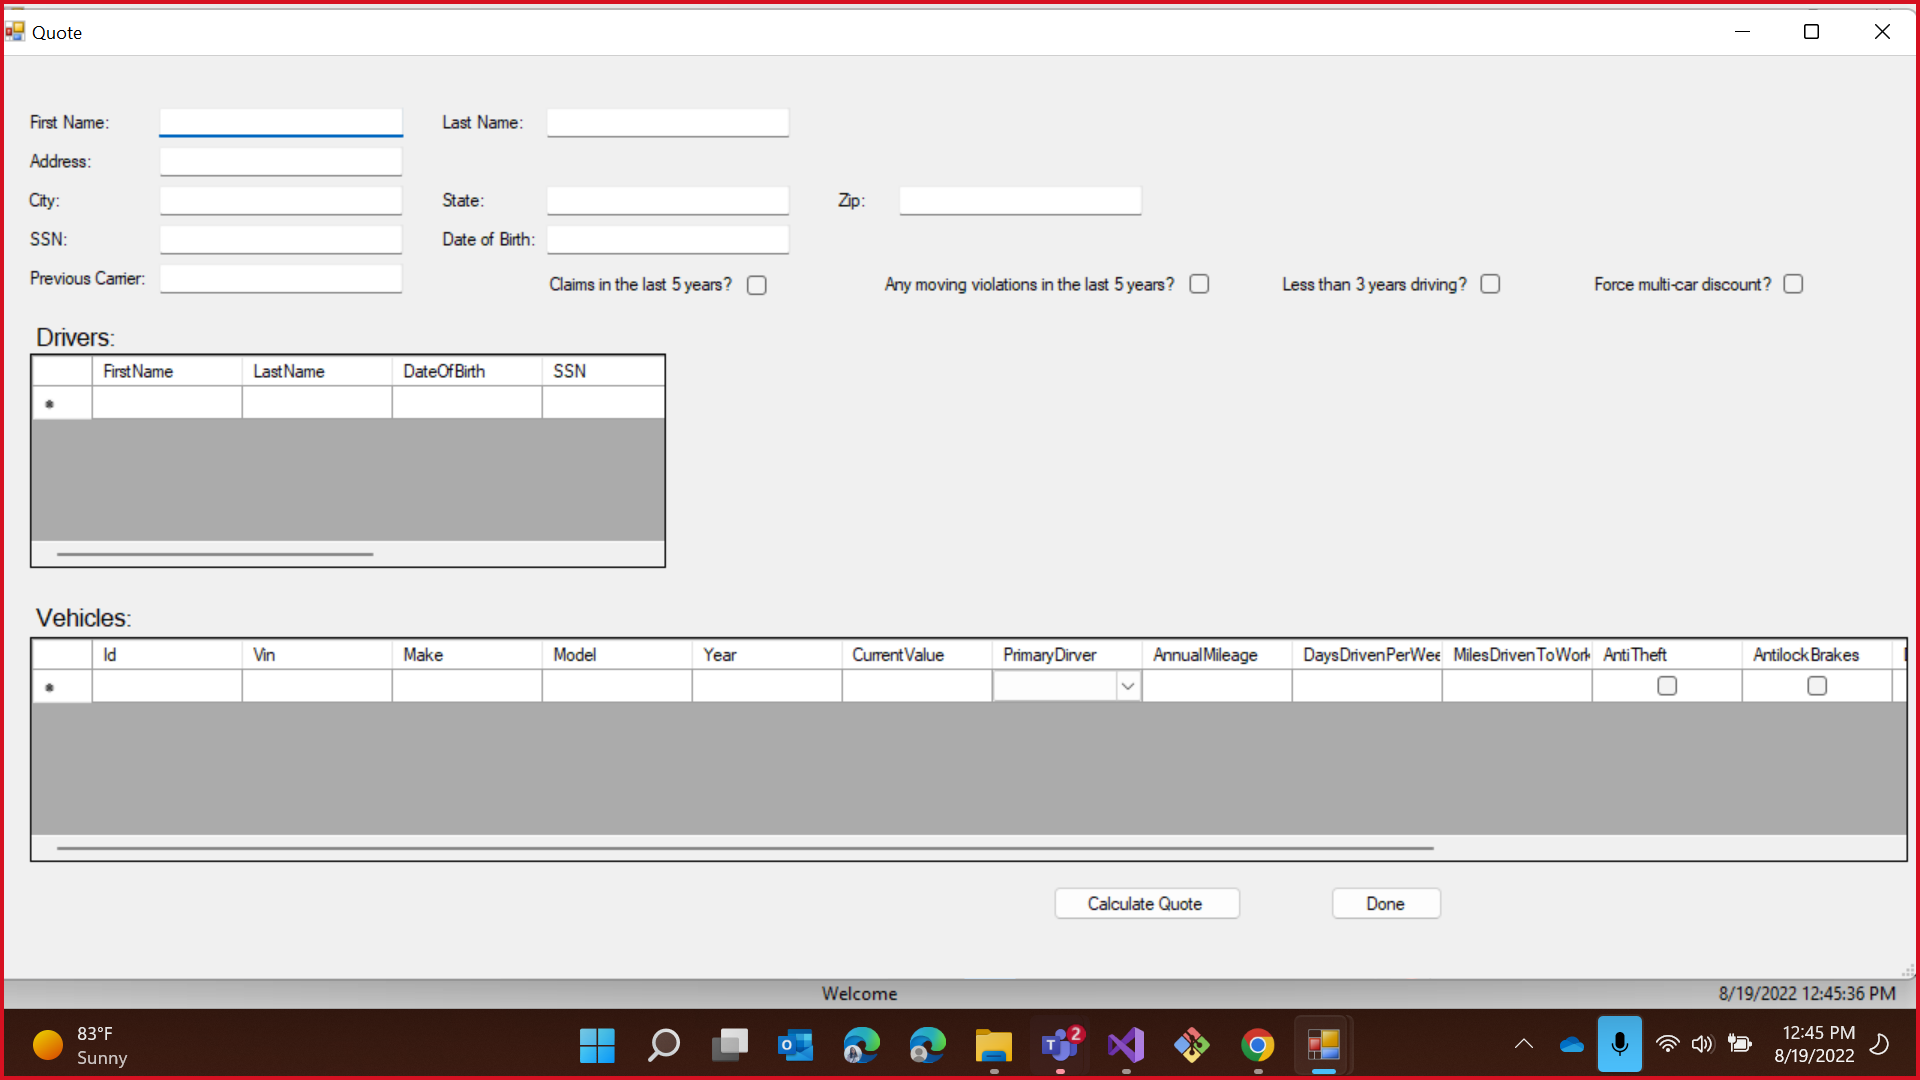Switch to Visual Studio on the taskbar

point(1125,1046)
